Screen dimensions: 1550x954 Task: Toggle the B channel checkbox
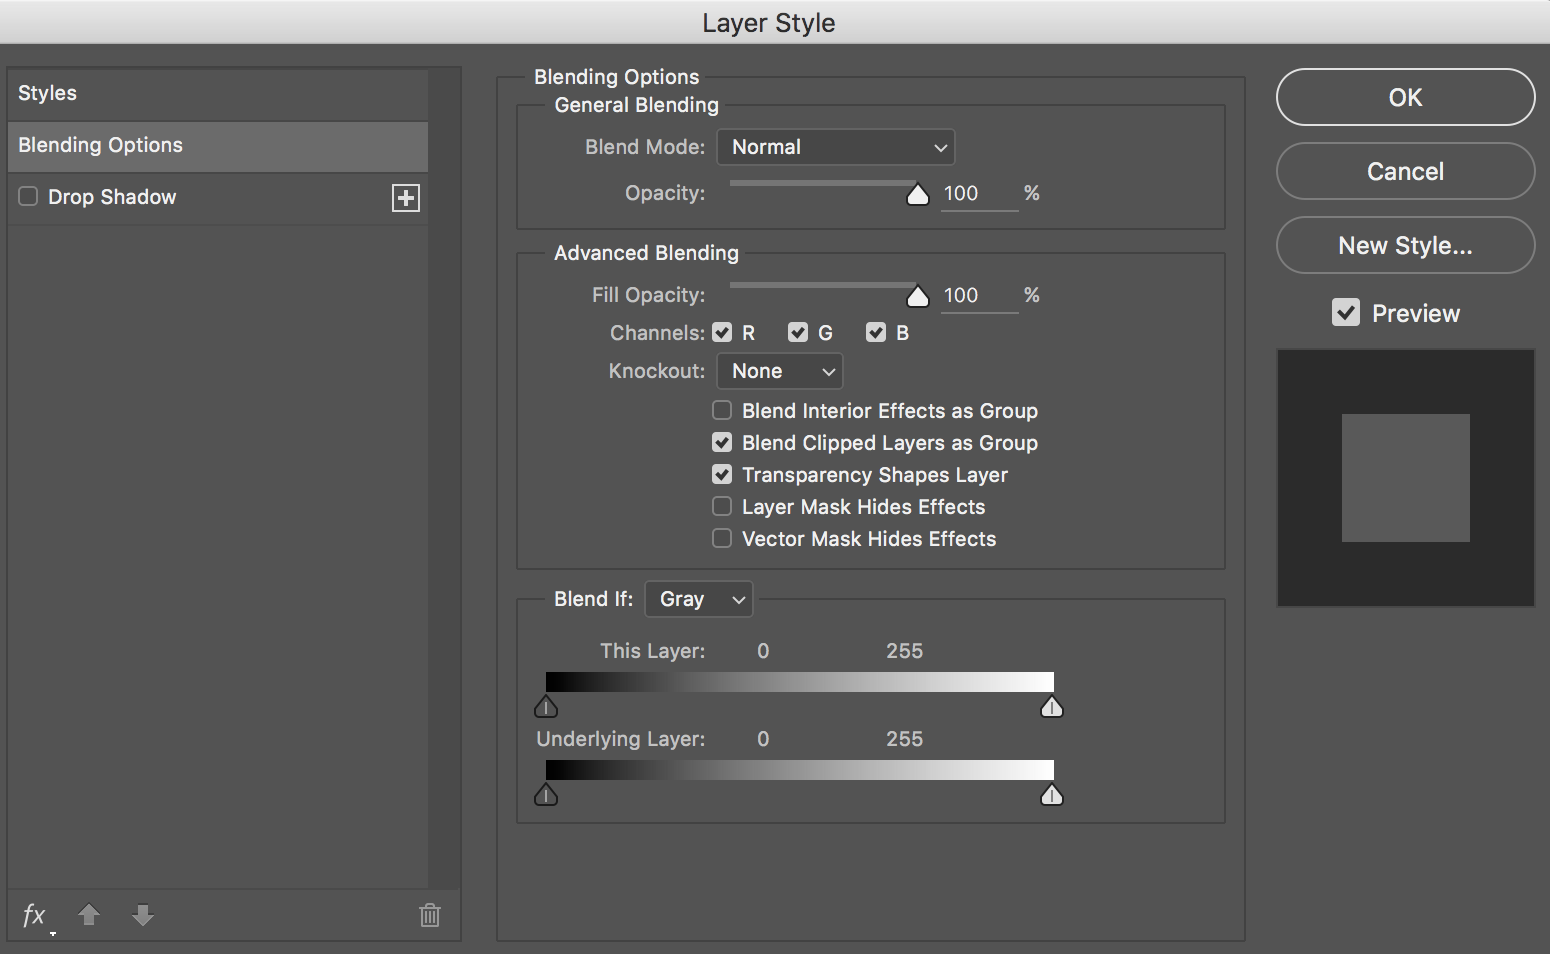(x=876, y=332)
